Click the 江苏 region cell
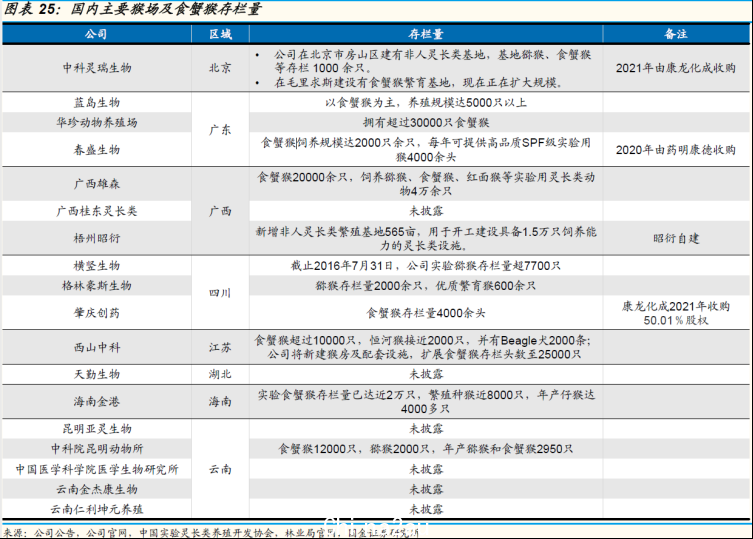753x539 pixels. click(220, 347)
